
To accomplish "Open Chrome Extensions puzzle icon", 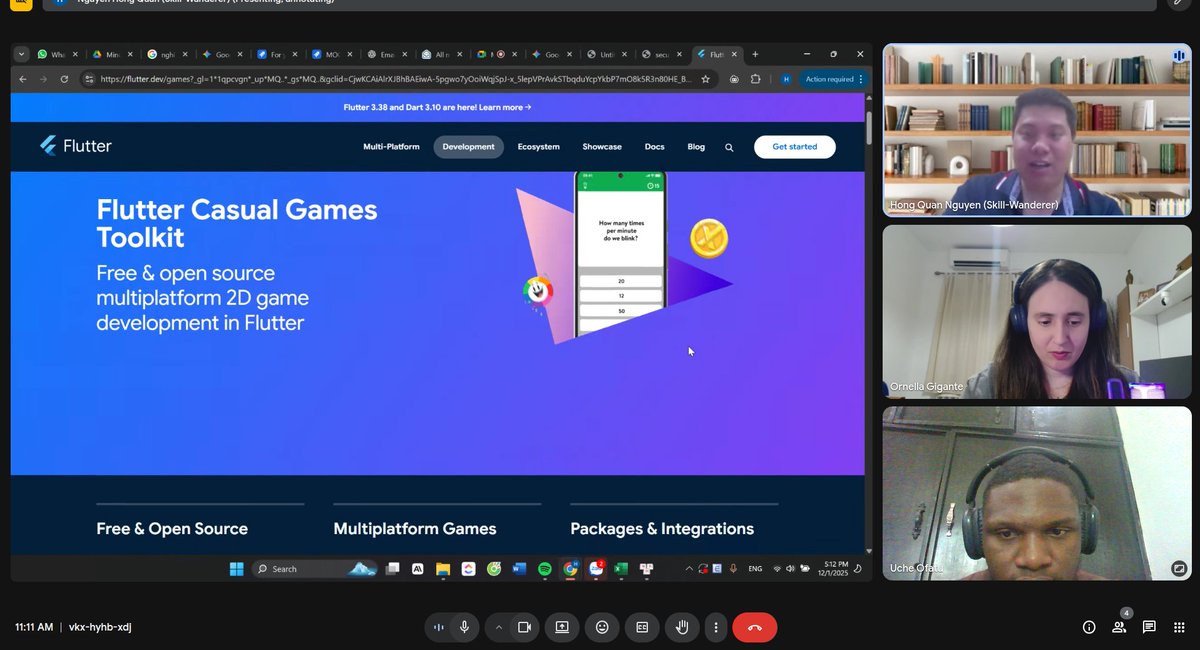I will click(756, 79).
